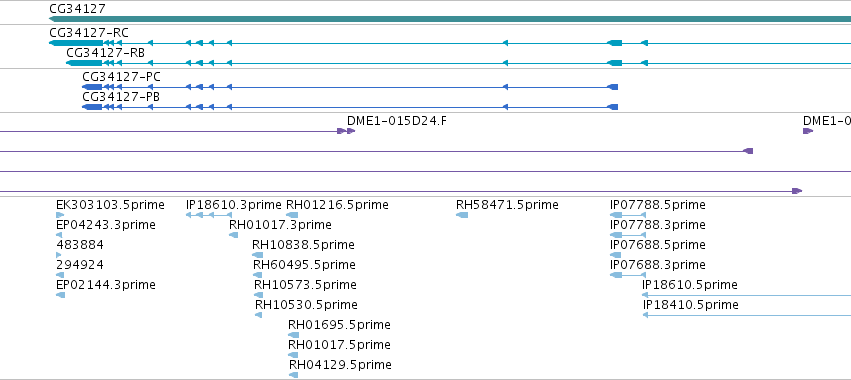The width and height of the screenshot is (851, 380).
Task: Select the DME1-015D24.F feature label
Action: [397, 121]
